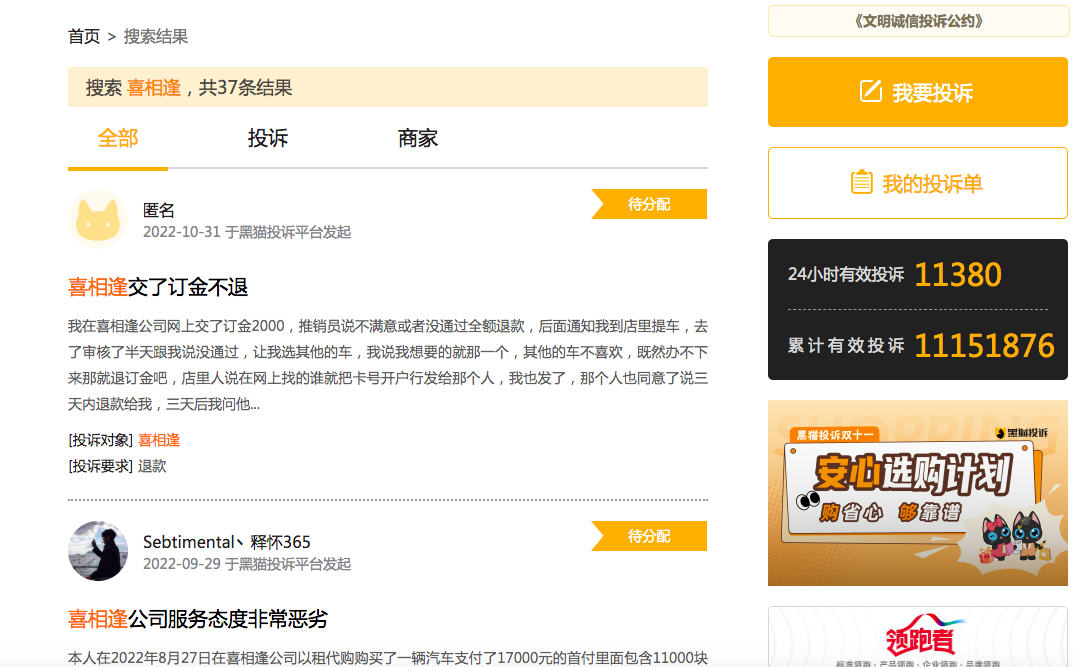Screen dimensions: 1073x667
Task: Open 《文明诚信投诉公约》 link
Action: tap(918, 21)
